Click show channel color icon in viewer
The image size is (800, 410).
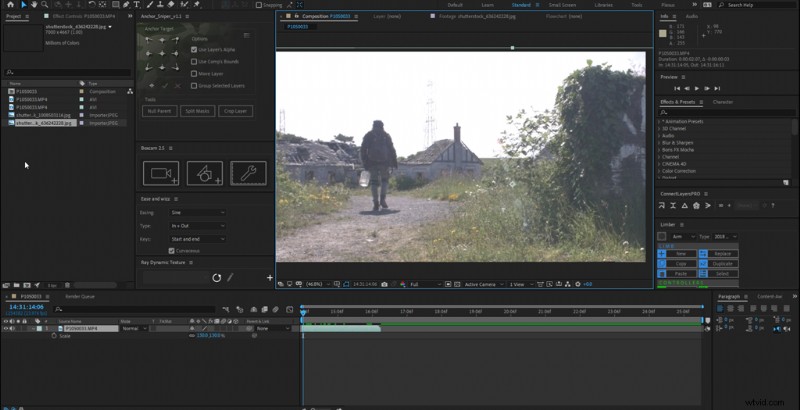403,284
